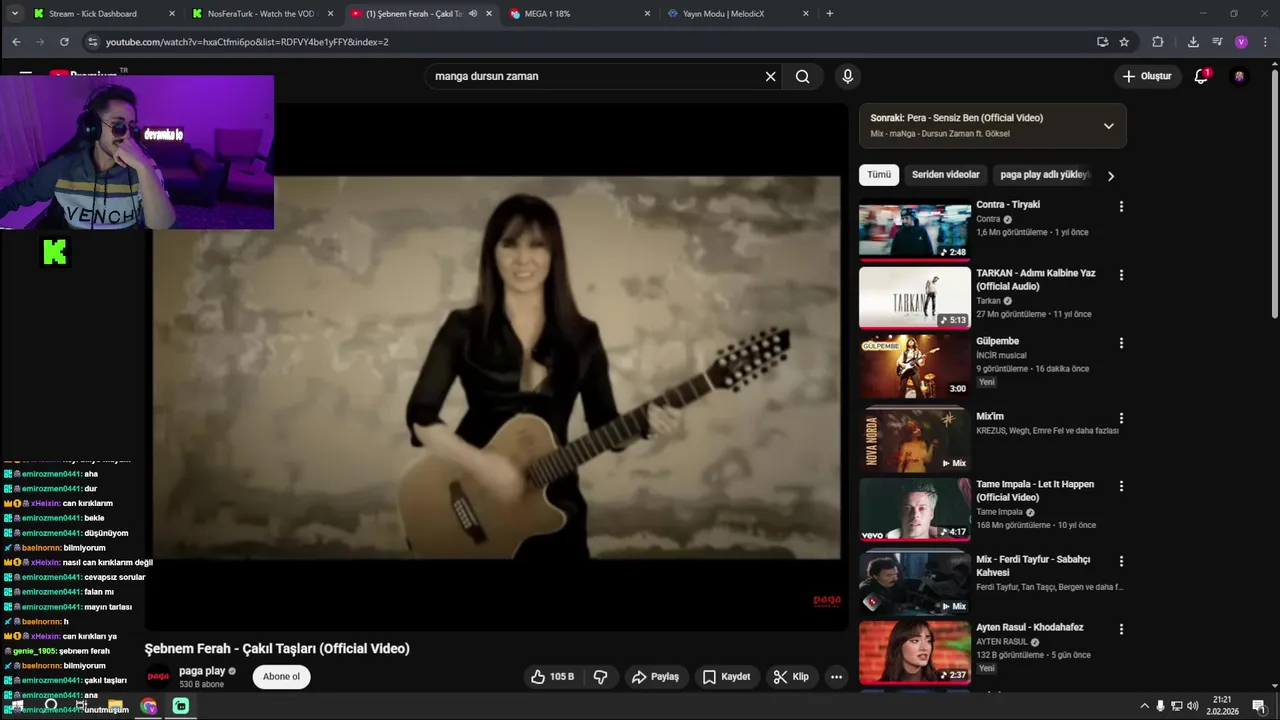Open options menu for Tame Impala video
This screenshot has height=720, width=1280.
(x=1121, y=486)
